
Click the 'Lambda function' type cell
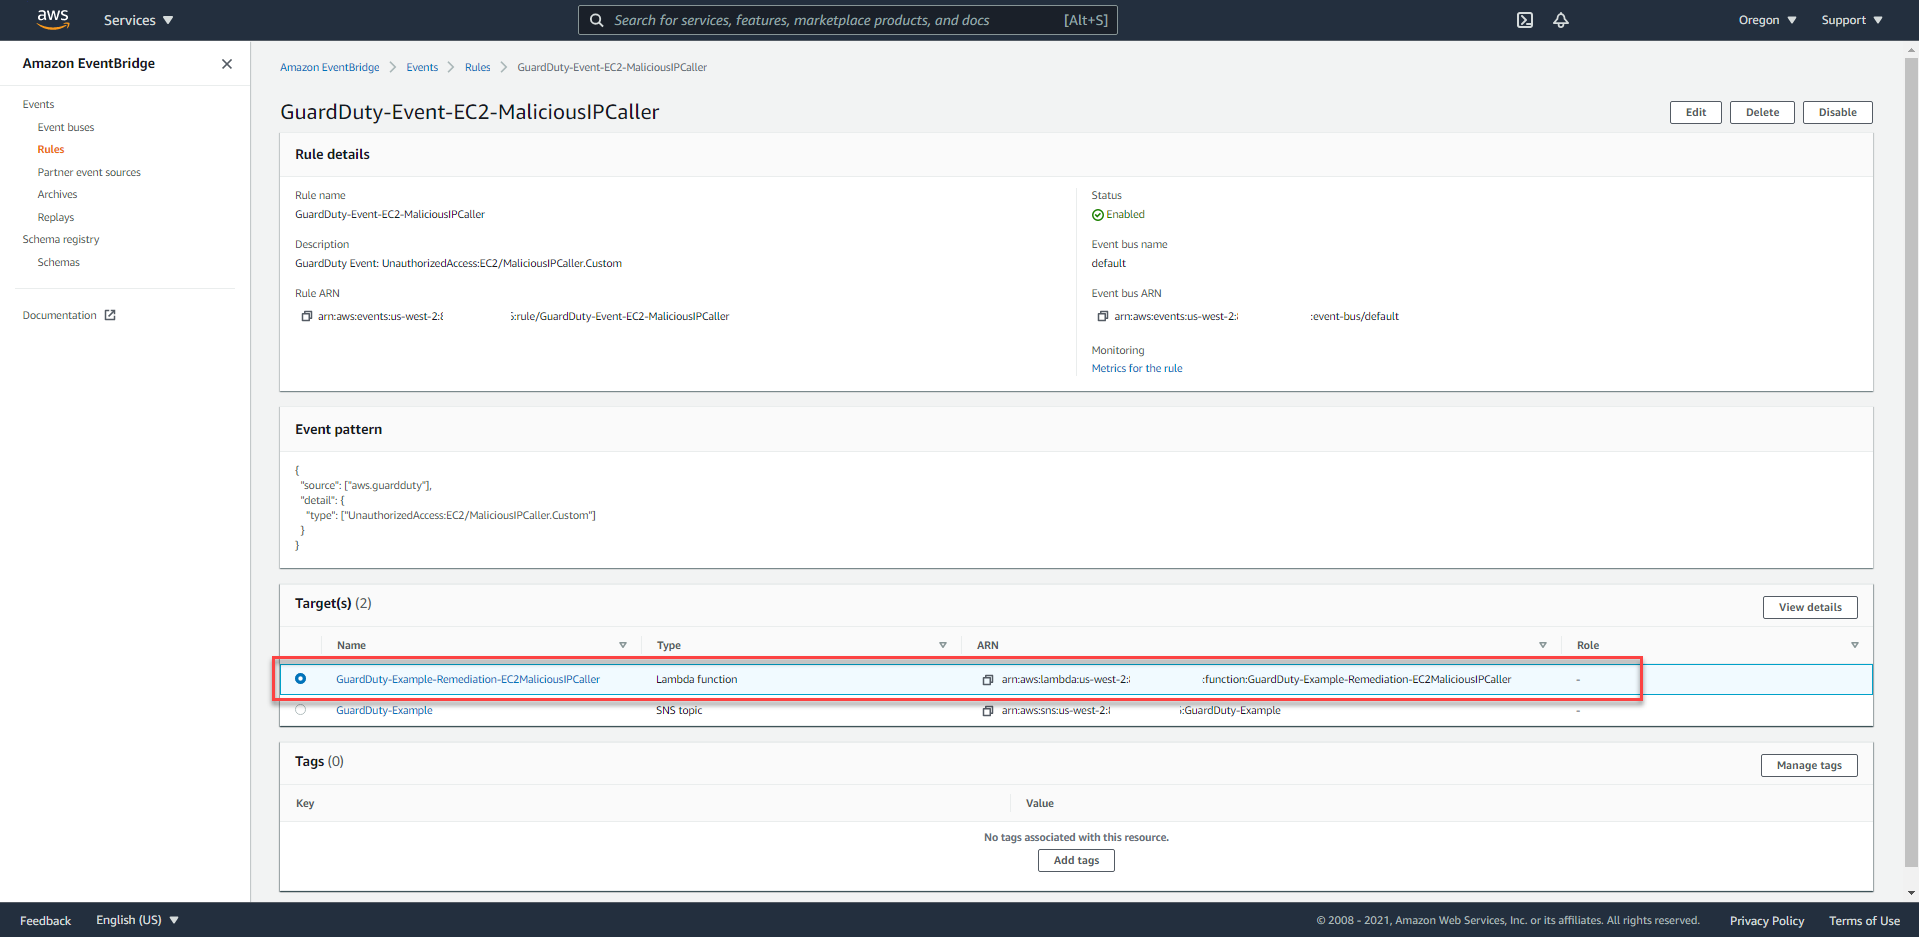697,680
